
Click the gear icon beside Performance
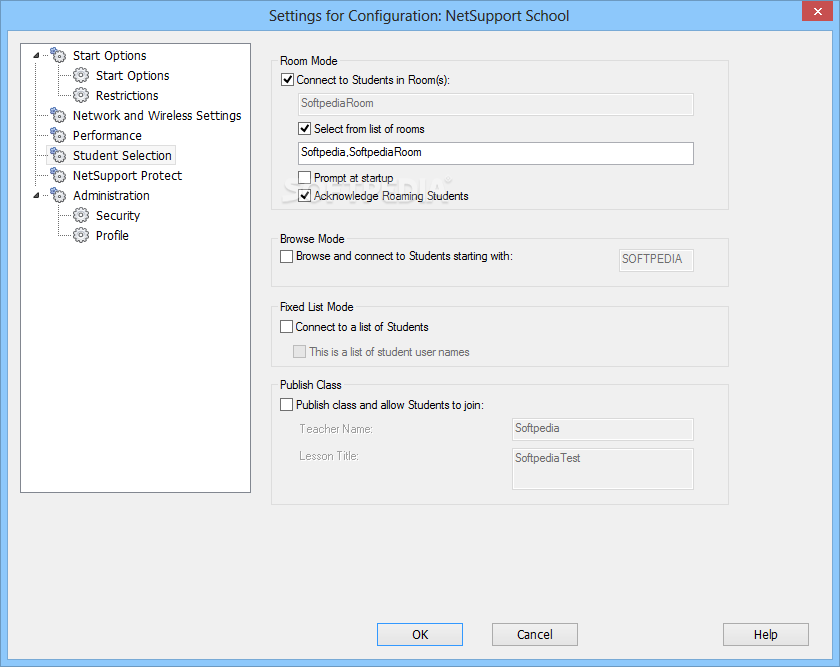pos(58,135)
